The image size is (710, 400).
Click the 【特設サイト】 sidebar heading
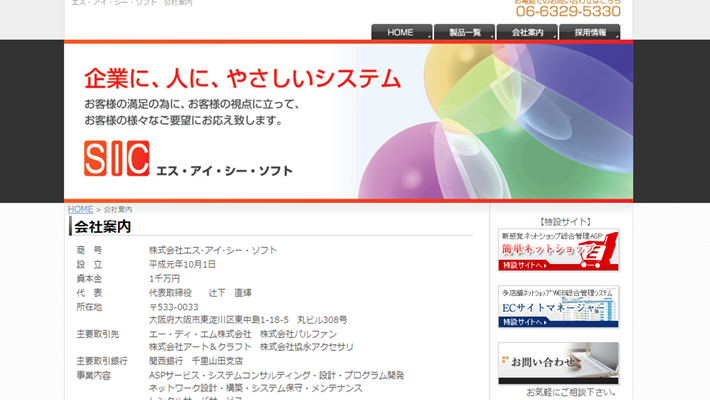click(x=566, y=222)
